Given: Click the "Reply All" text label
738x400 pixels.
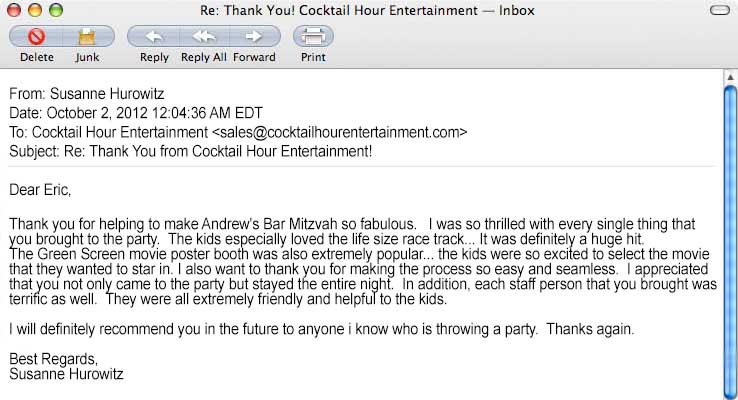Looking at the screenshot, I should [x=204, y=57].
